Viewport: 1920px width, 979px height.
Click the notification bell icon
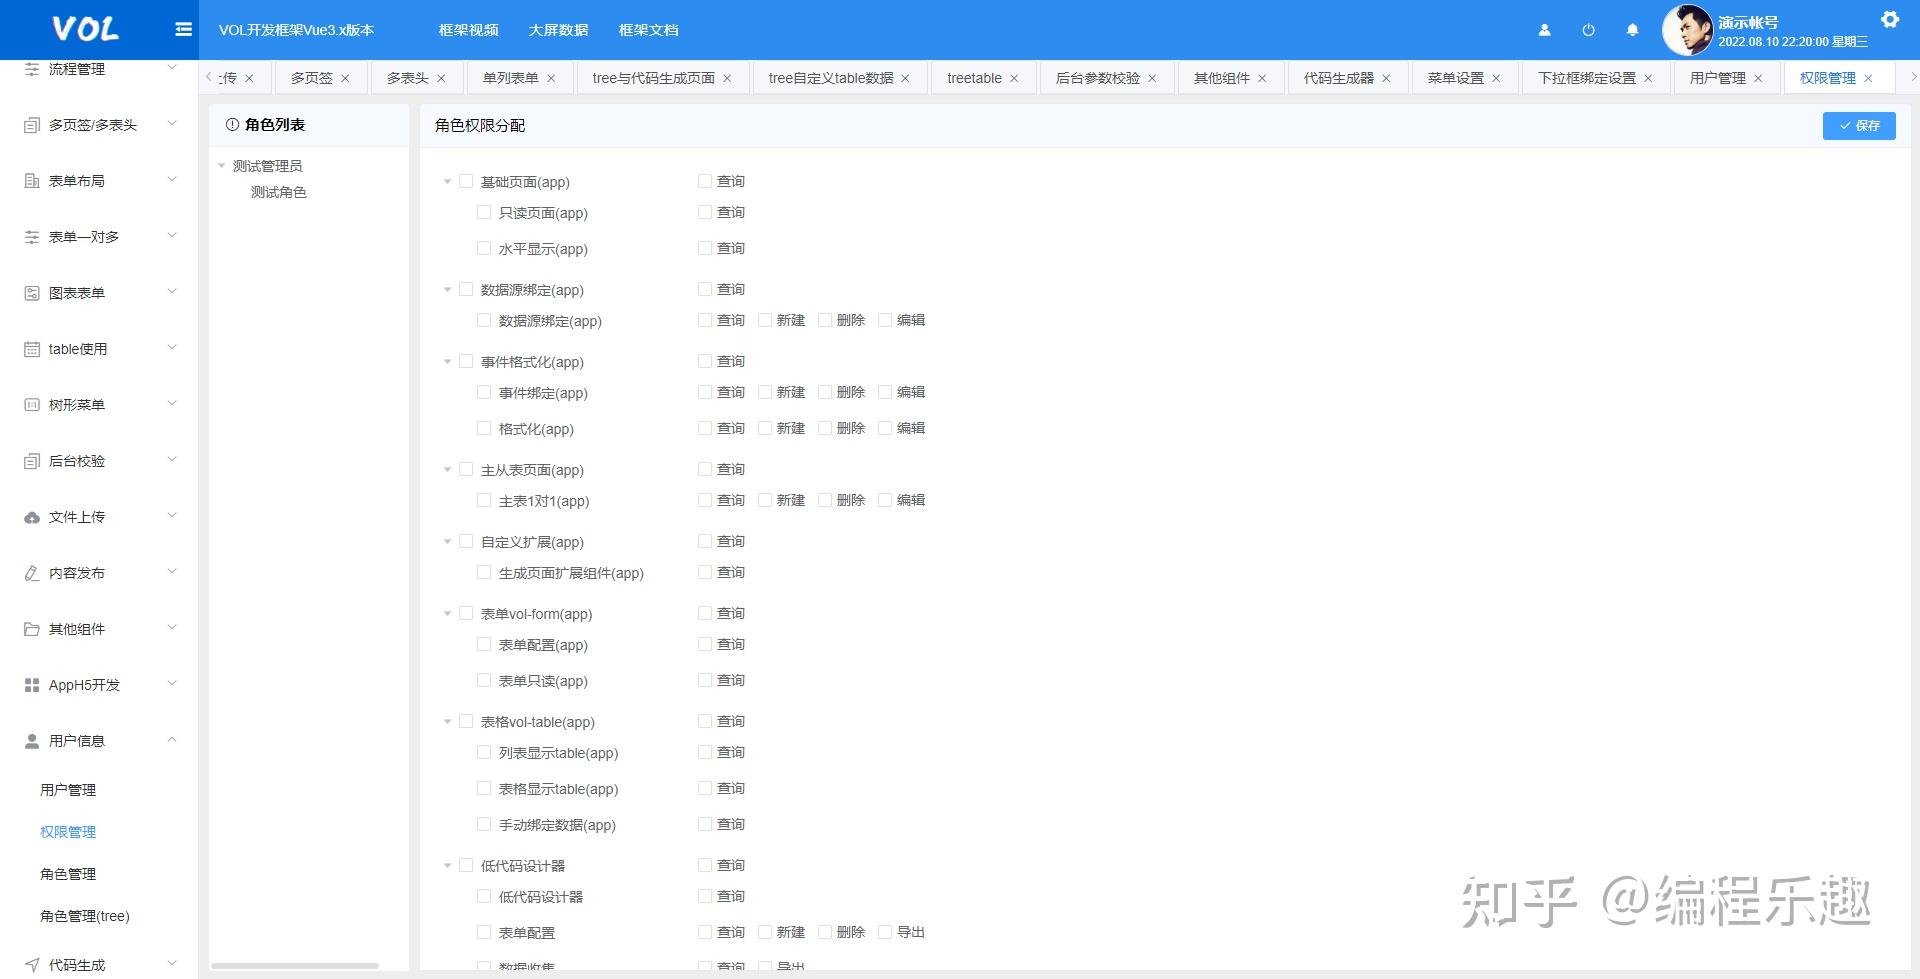click(1632, 30)
